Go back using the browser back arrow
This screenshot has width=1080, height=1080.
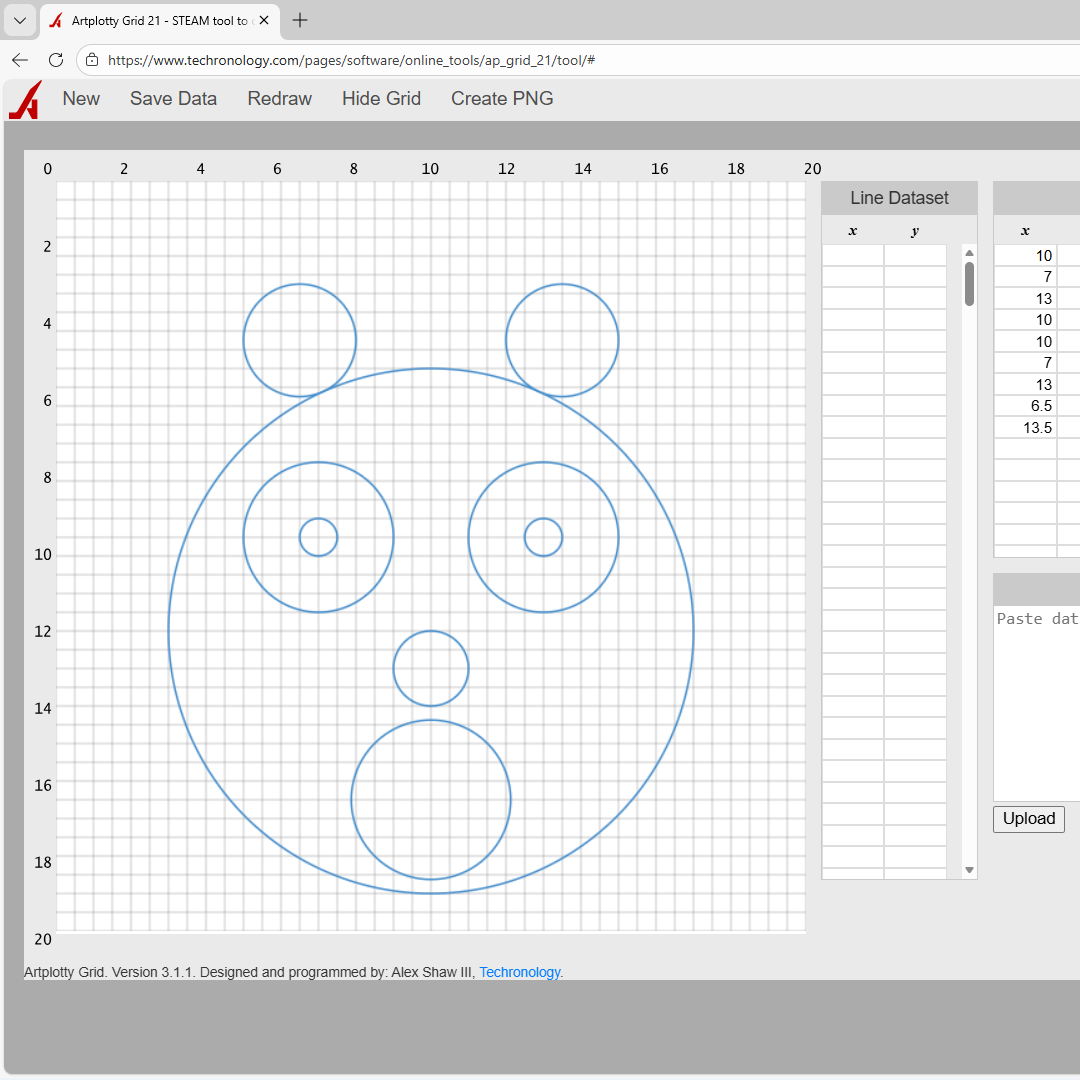[19, 60]
